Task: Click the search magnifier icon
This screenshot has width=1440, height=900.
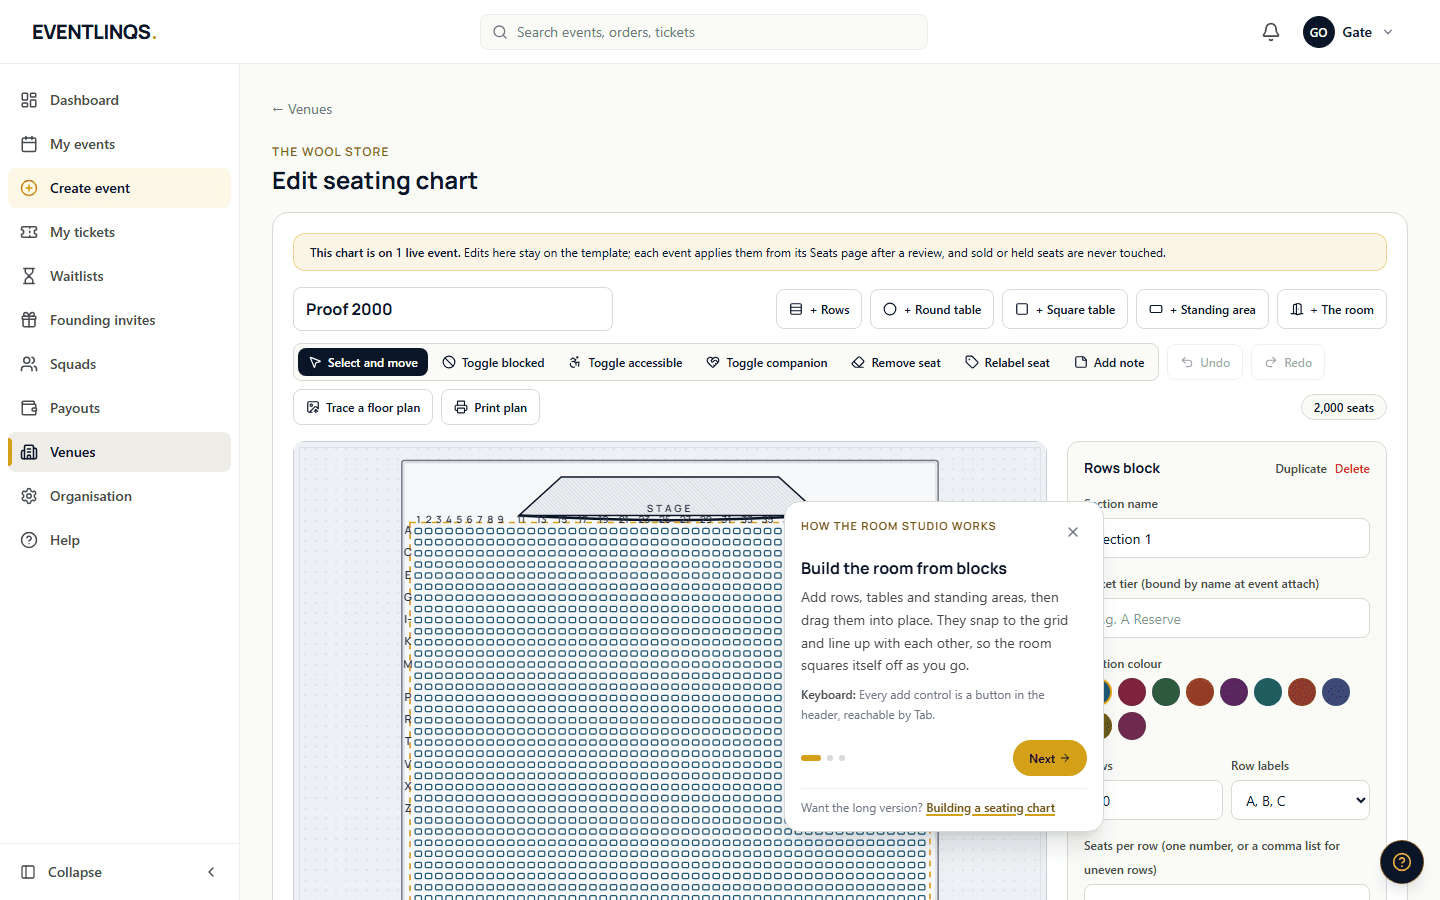Action: click(500, 32)
